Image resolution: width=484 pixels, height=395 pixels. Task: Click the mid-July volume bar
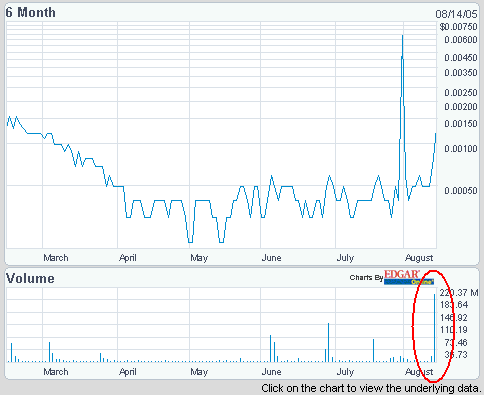coord(373,351)
